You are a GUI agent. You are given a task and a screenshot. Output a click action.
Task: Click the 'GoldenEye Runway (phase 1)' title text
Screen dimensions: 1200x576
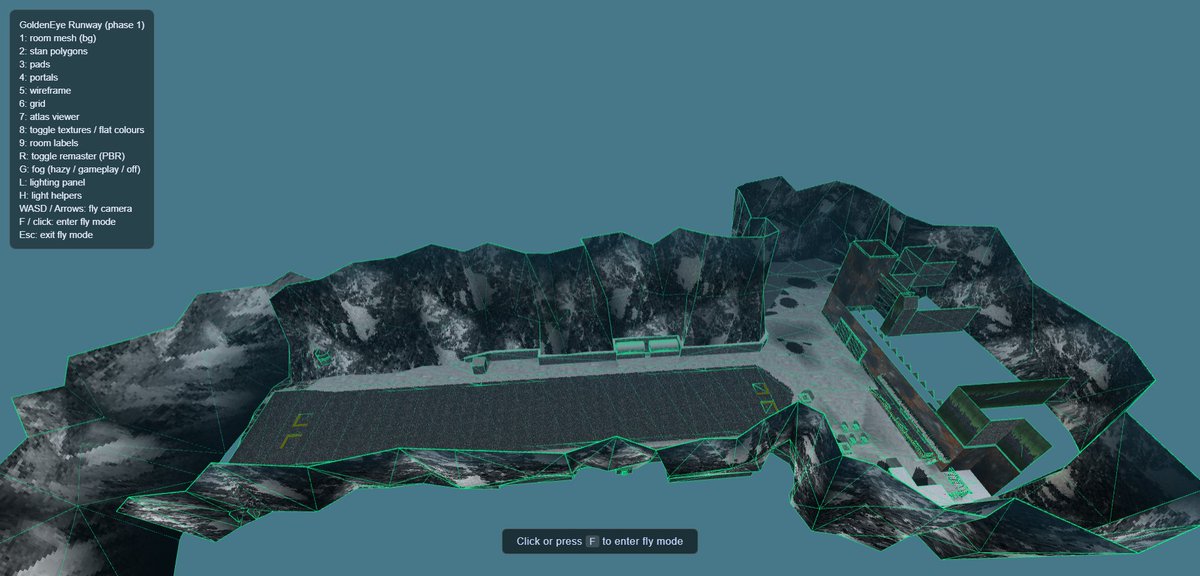(82, 25)
